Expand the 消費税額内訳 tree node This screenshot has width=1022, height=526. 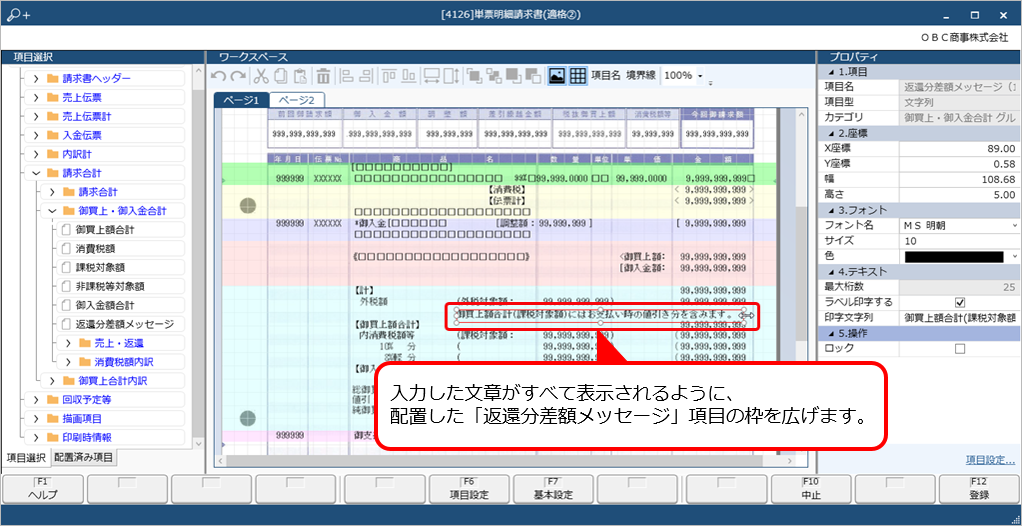(67, 362)
